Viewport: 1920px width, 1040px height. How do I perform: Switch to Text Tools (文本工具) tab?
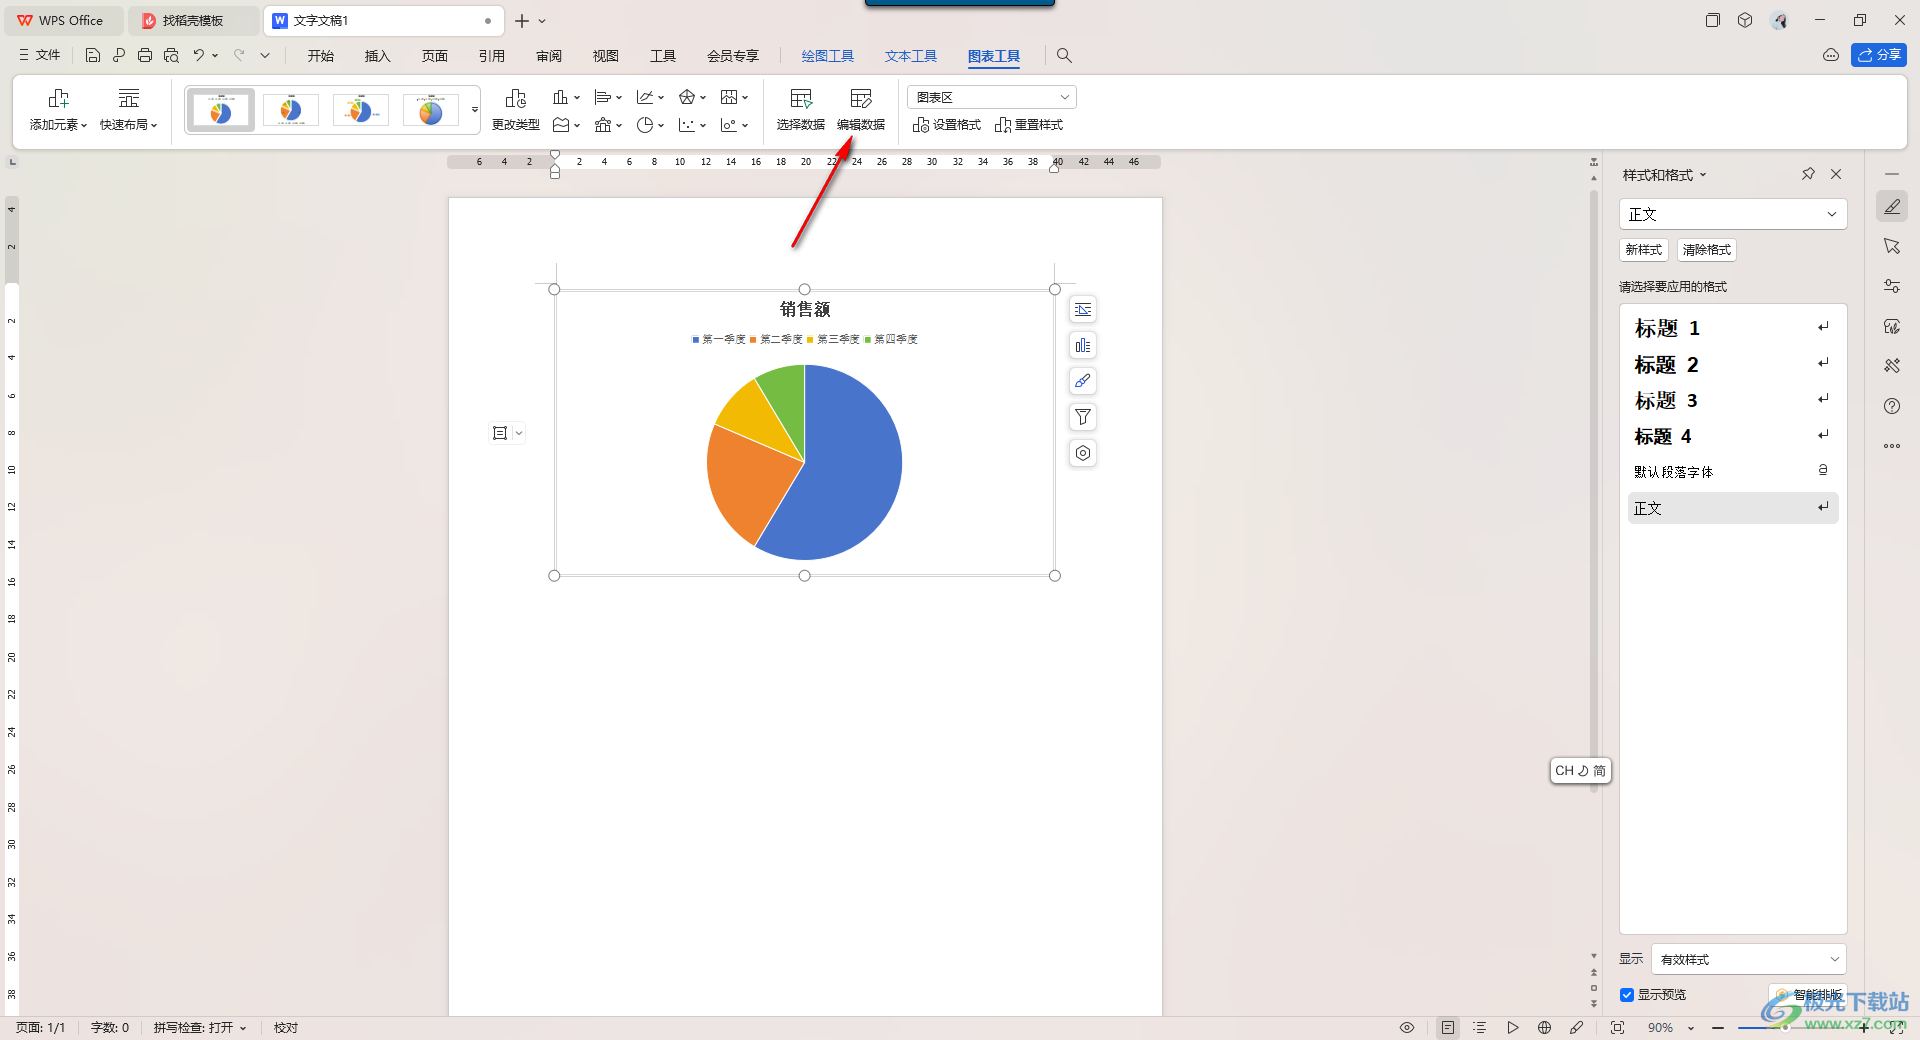point(911,56)
